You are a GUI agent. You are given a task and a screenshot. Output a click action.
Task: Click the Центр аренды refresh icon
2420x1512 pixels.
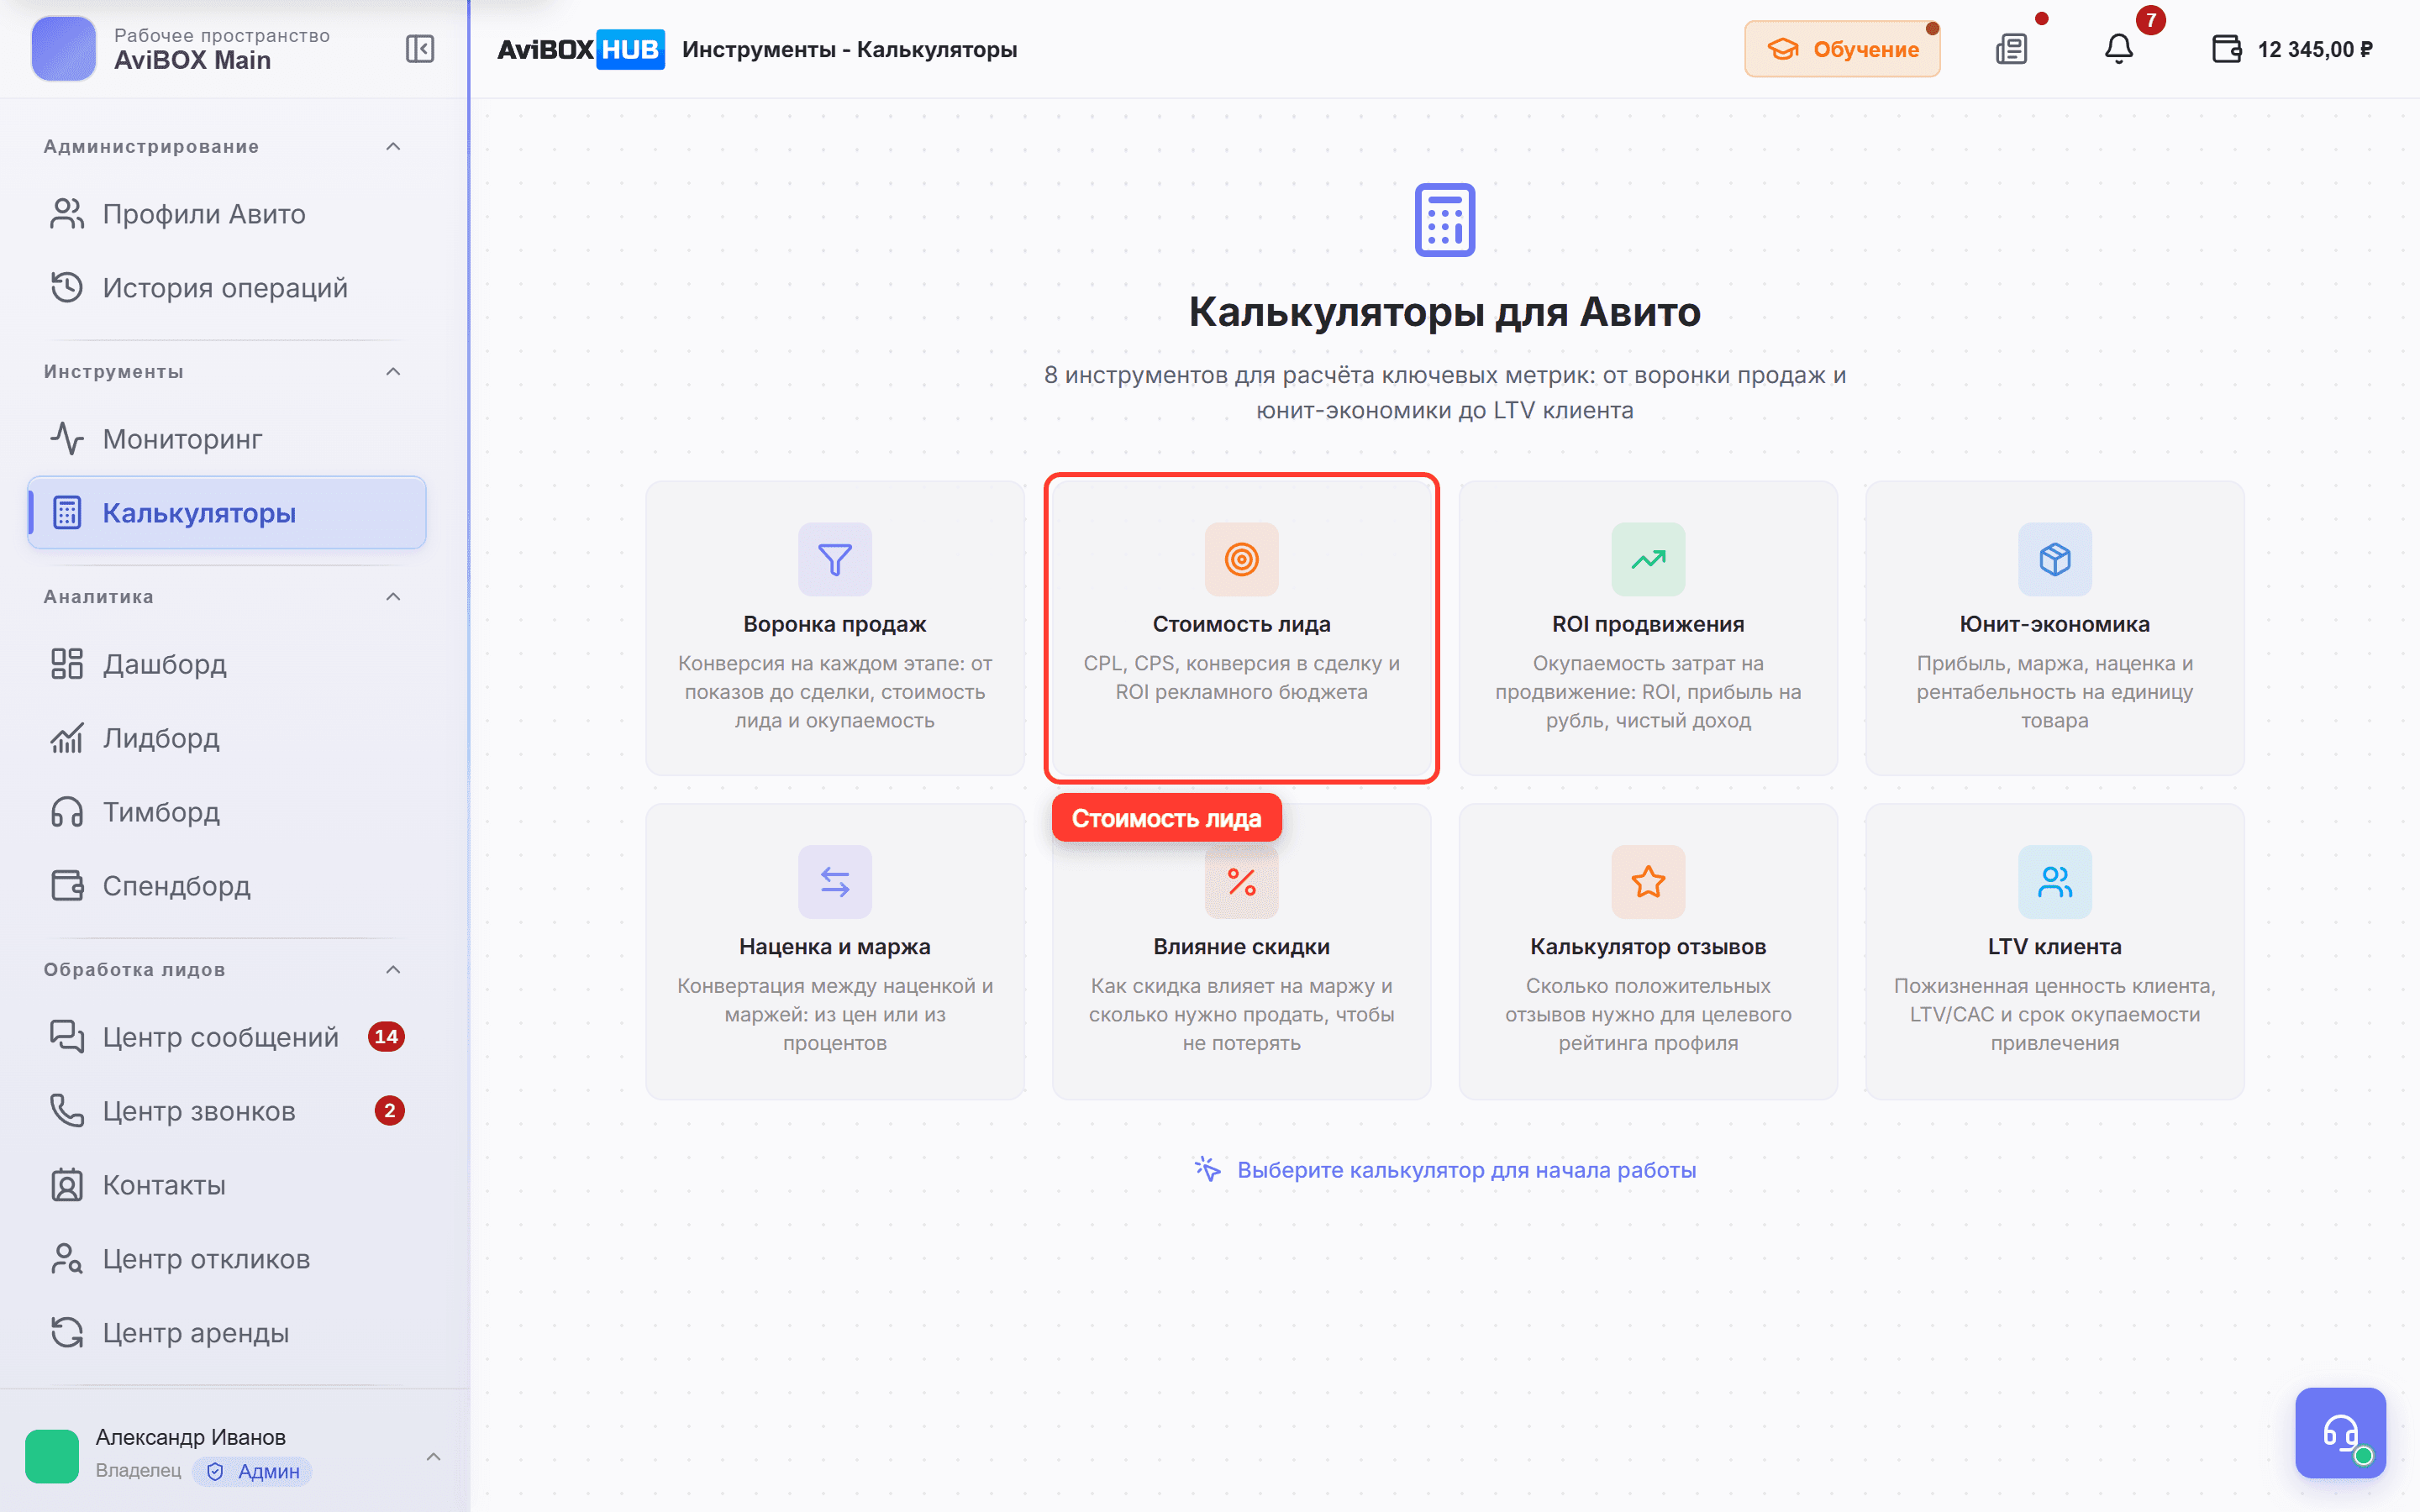tap(67, 1333)
